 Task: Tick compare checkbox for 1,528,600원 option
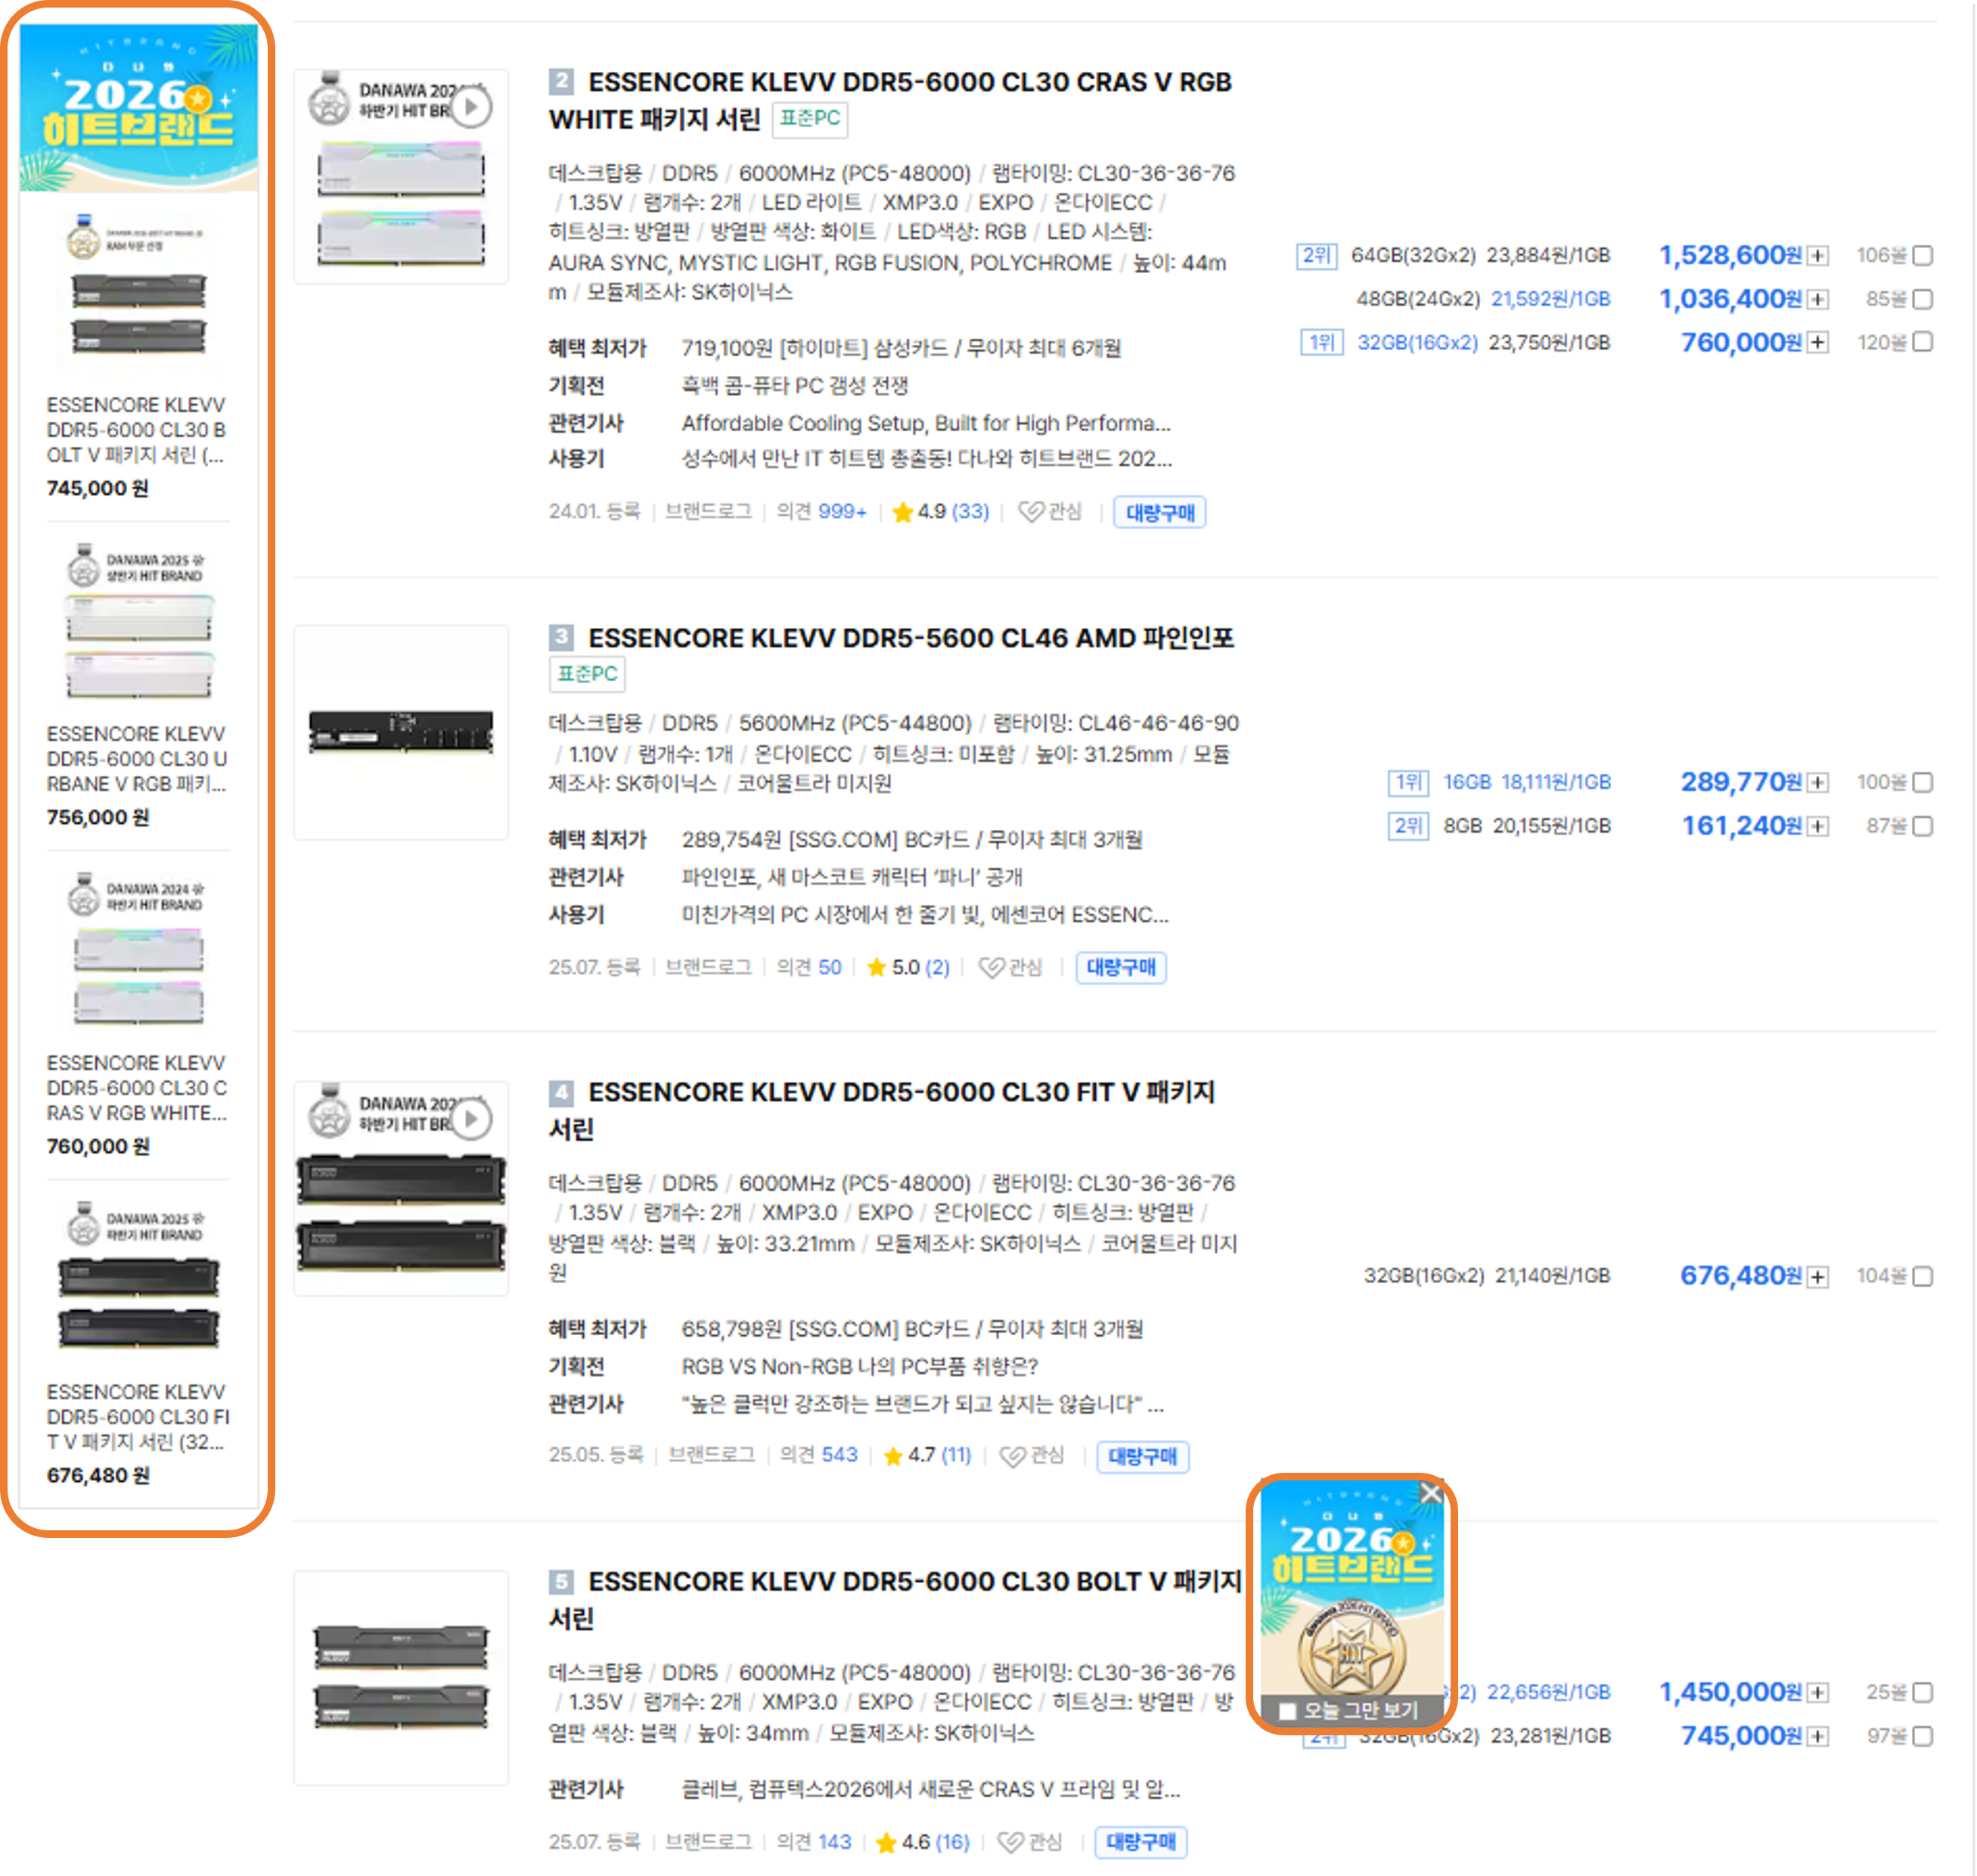(1922, 256)
